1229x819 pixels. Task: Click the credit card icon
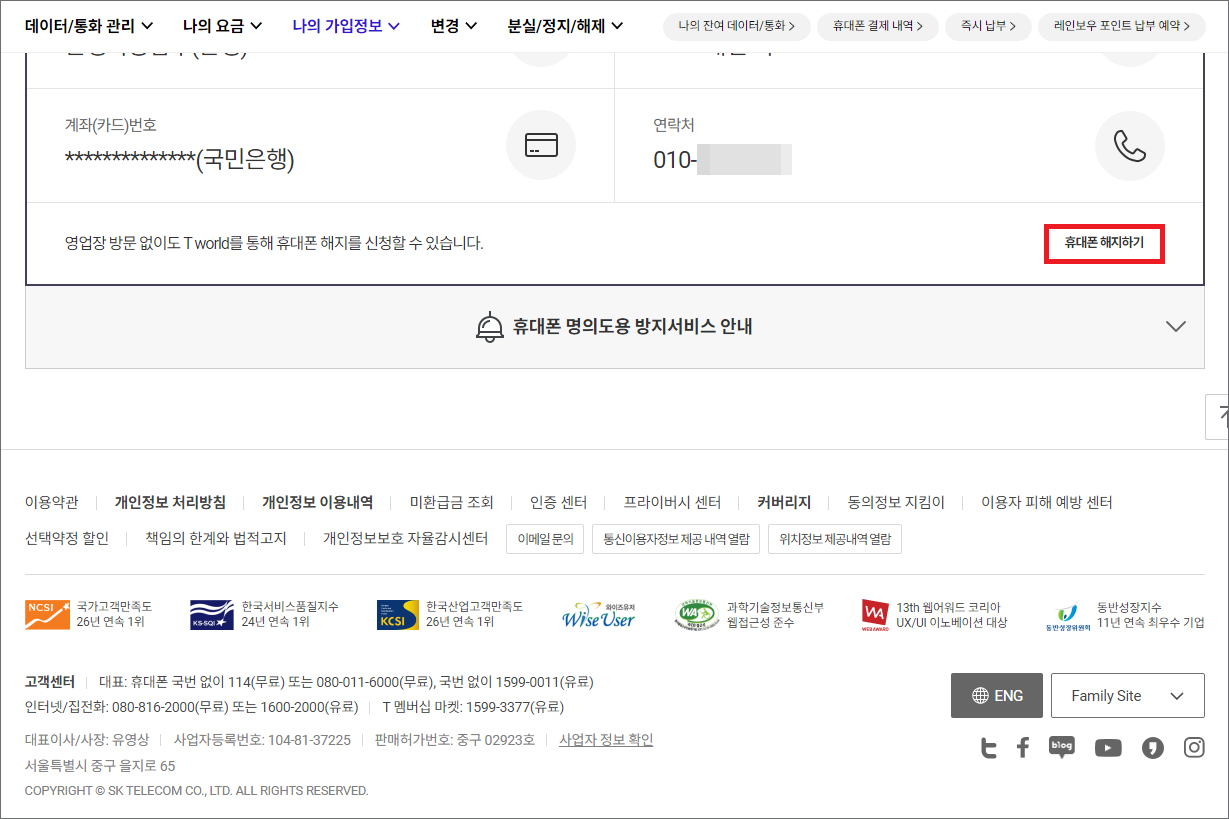click(541, 146)
